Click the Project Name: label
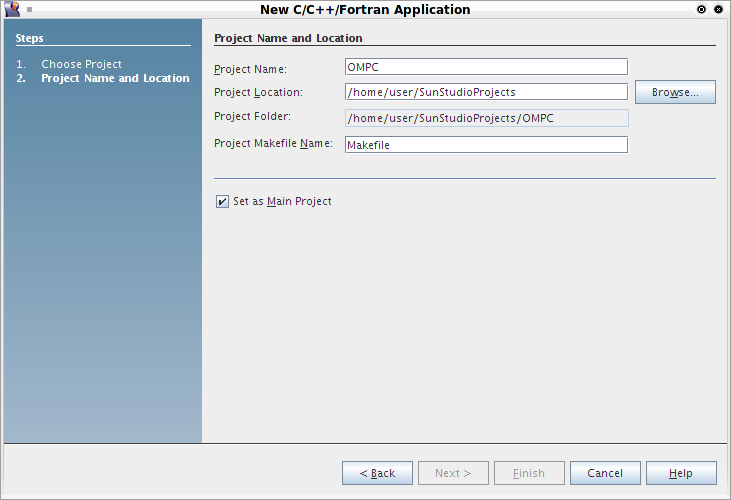The width and height of the screenshot is (731, 500). click(250, 69)
